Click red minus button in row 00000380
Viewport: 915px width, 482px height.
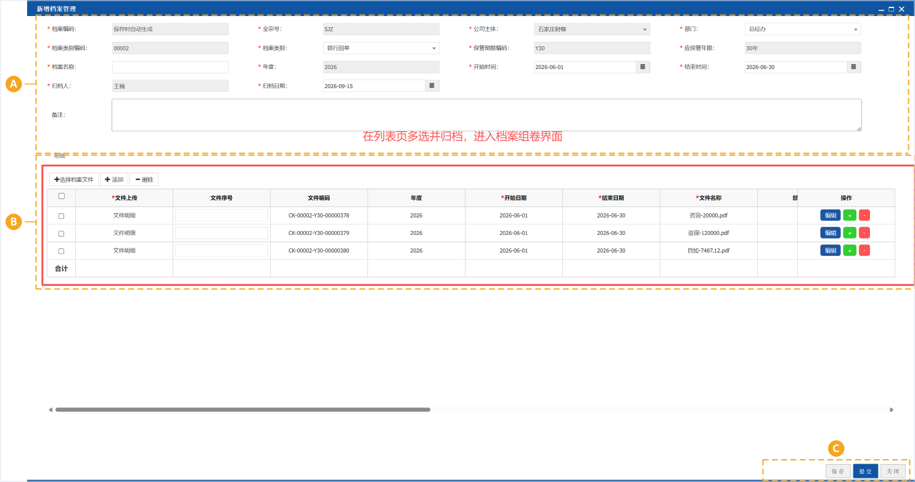pos(864,250)
